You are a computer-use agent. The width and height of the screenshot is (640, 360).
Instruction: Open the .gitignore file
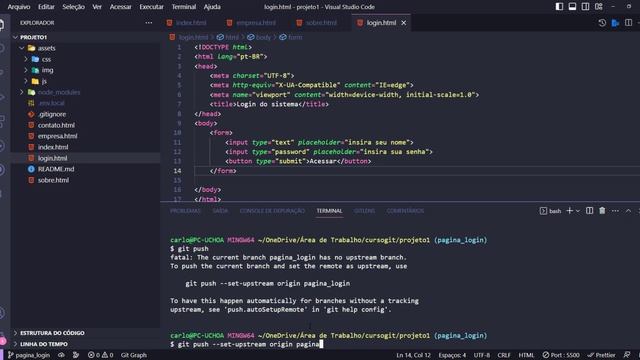(x=51, y=114)
